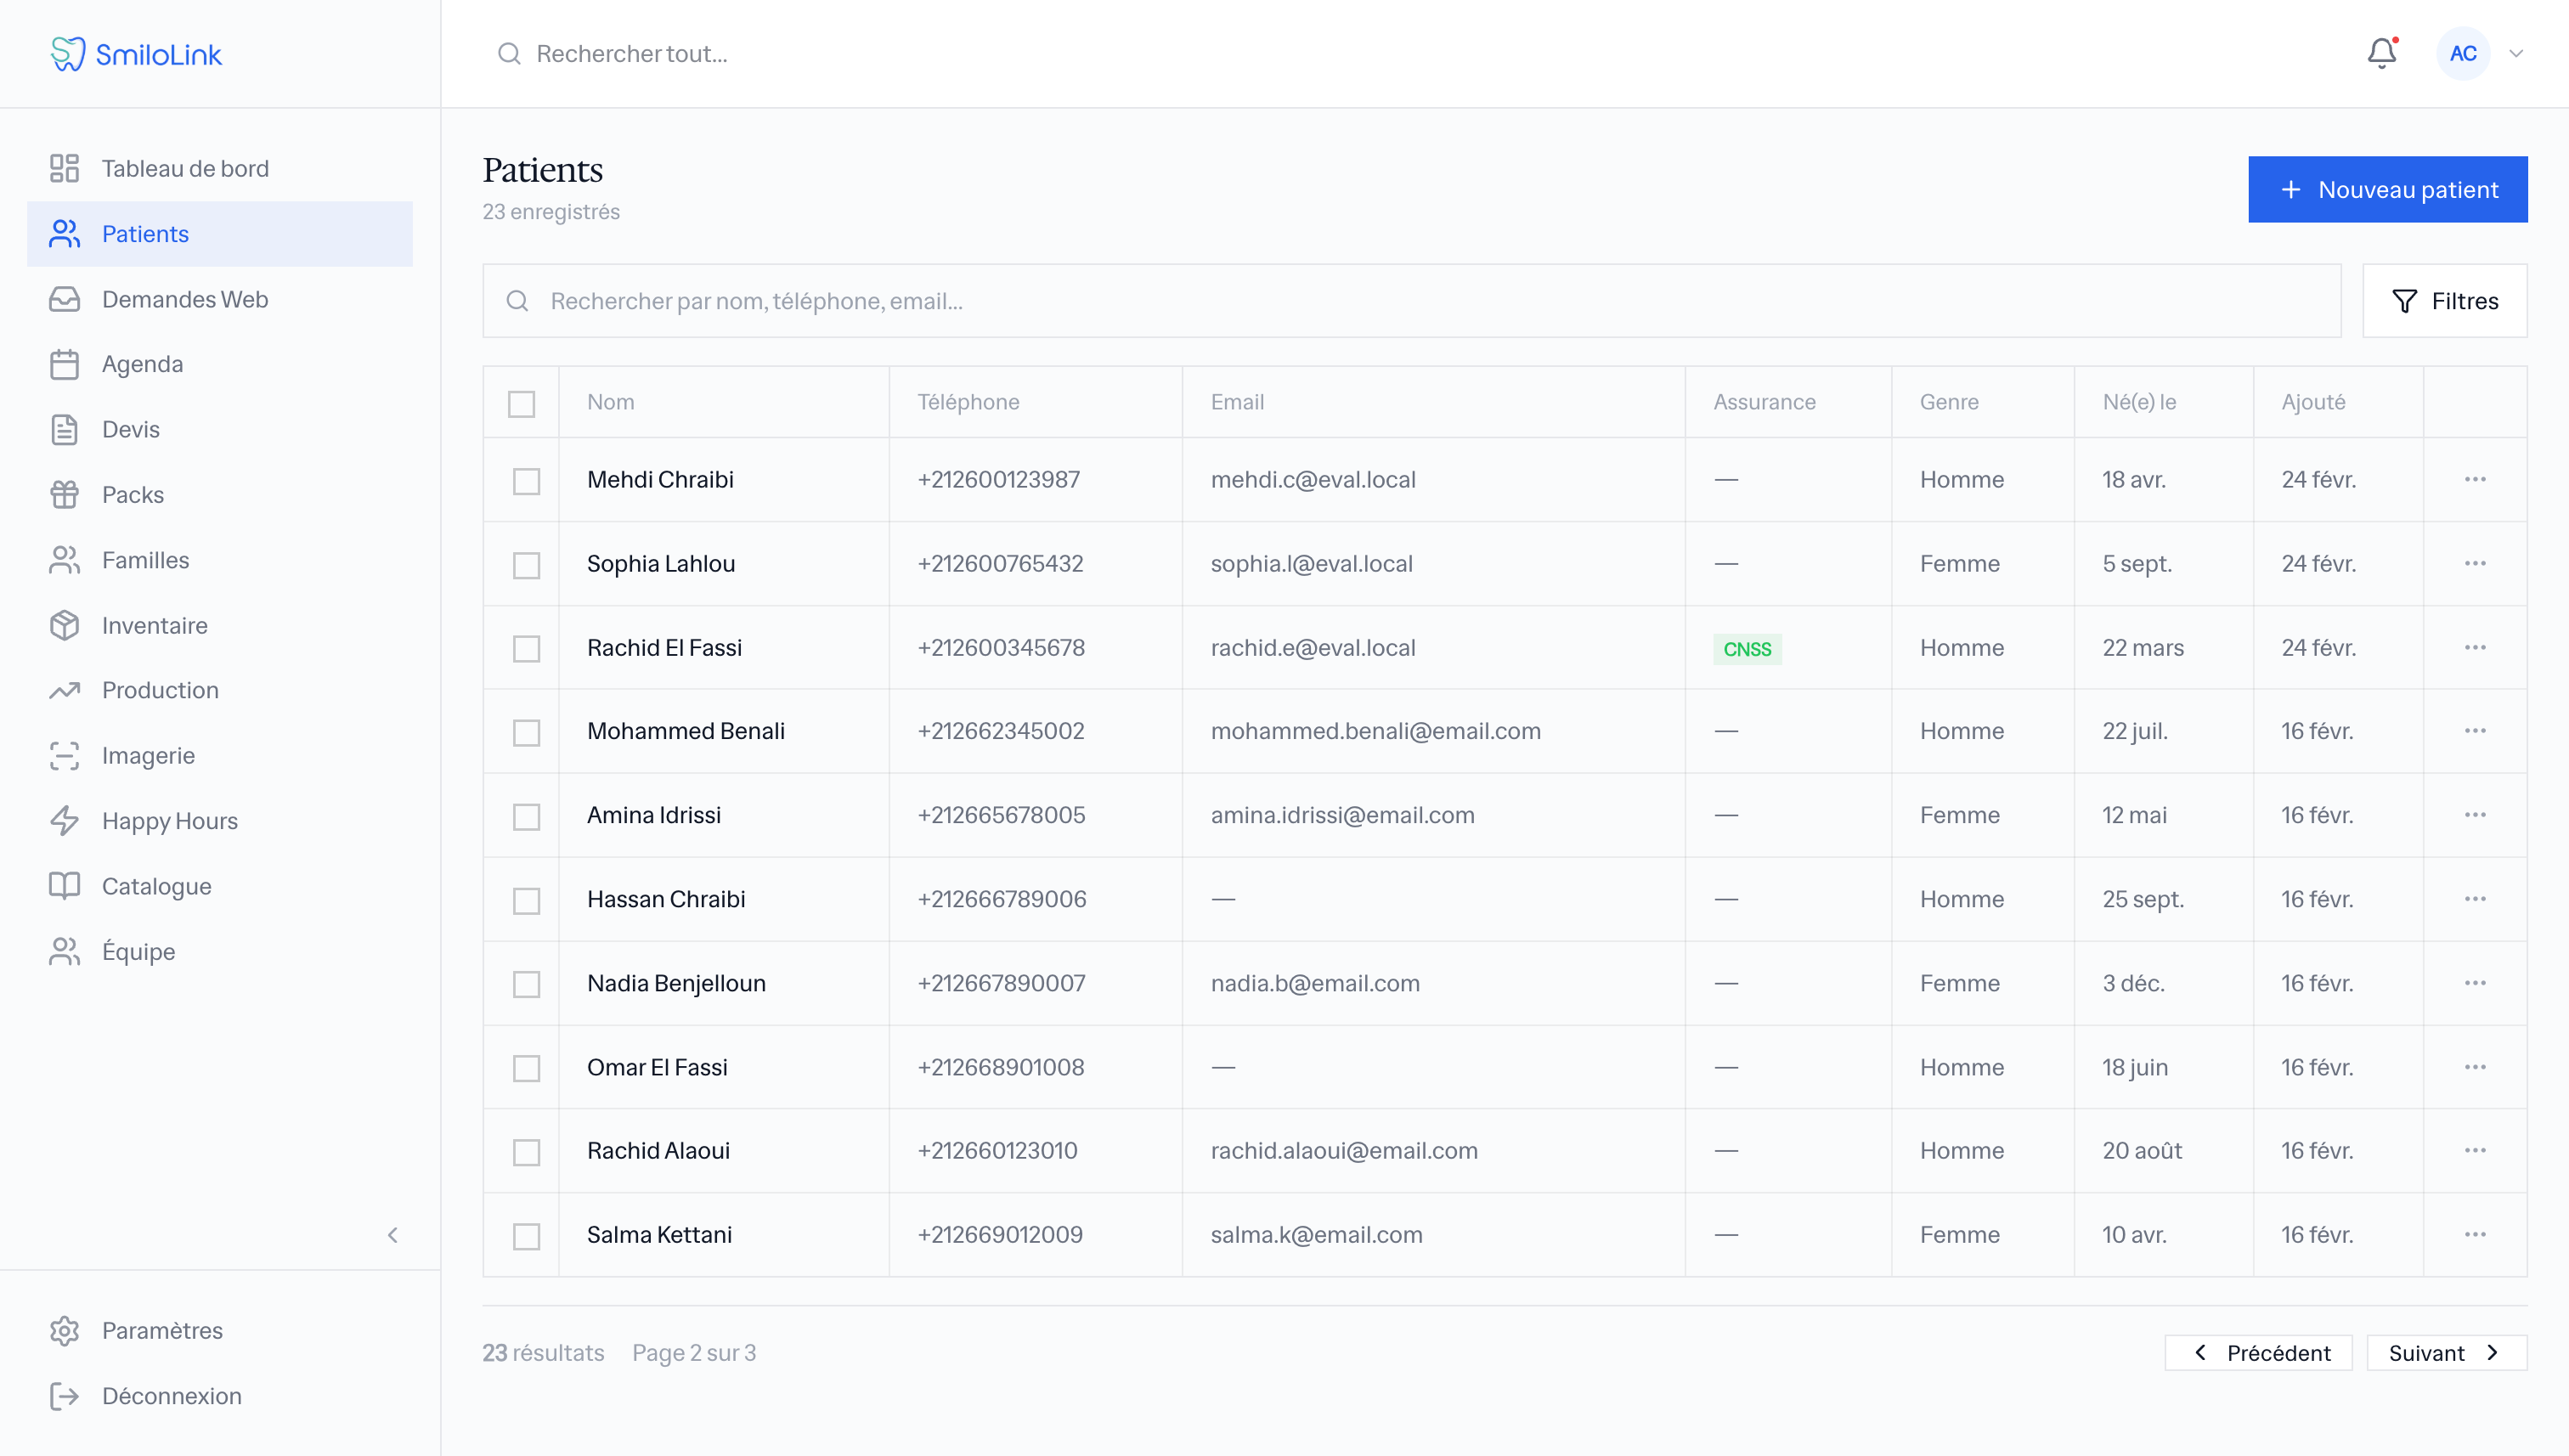Image resolution: width=2569 pixels, height=1456 pixels.
Task: Open row actions menu for Mehdi Chraibi
Action: pyautogui.click(x=2475, y=479)
